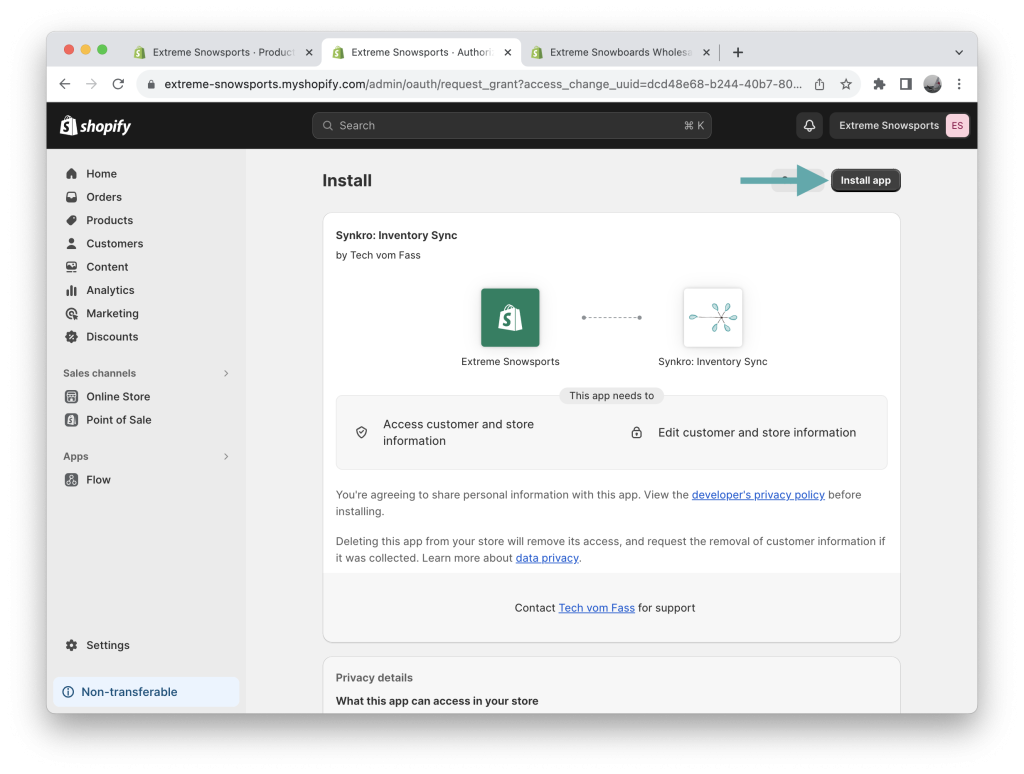Click 'by Tech vom Fass' text
1024x774 pixels.
click(378, 255)
